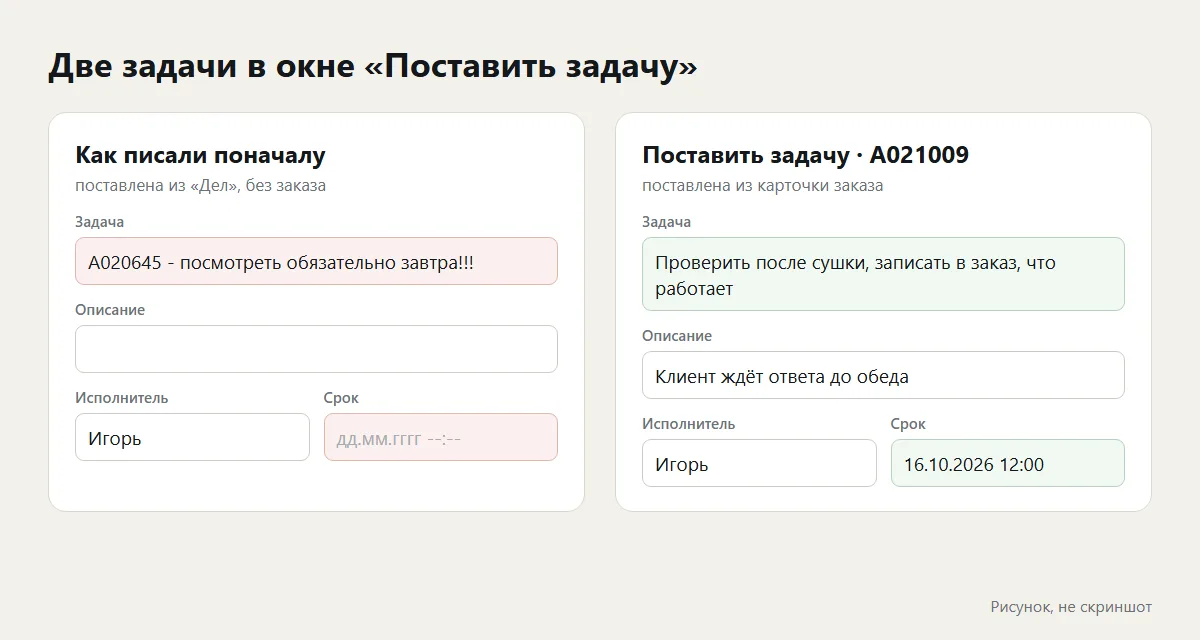The width and height of the screenshot is (1200, 640).
Task: Click the 'Срок' label in the A021009 card
Action: (908, 424)
